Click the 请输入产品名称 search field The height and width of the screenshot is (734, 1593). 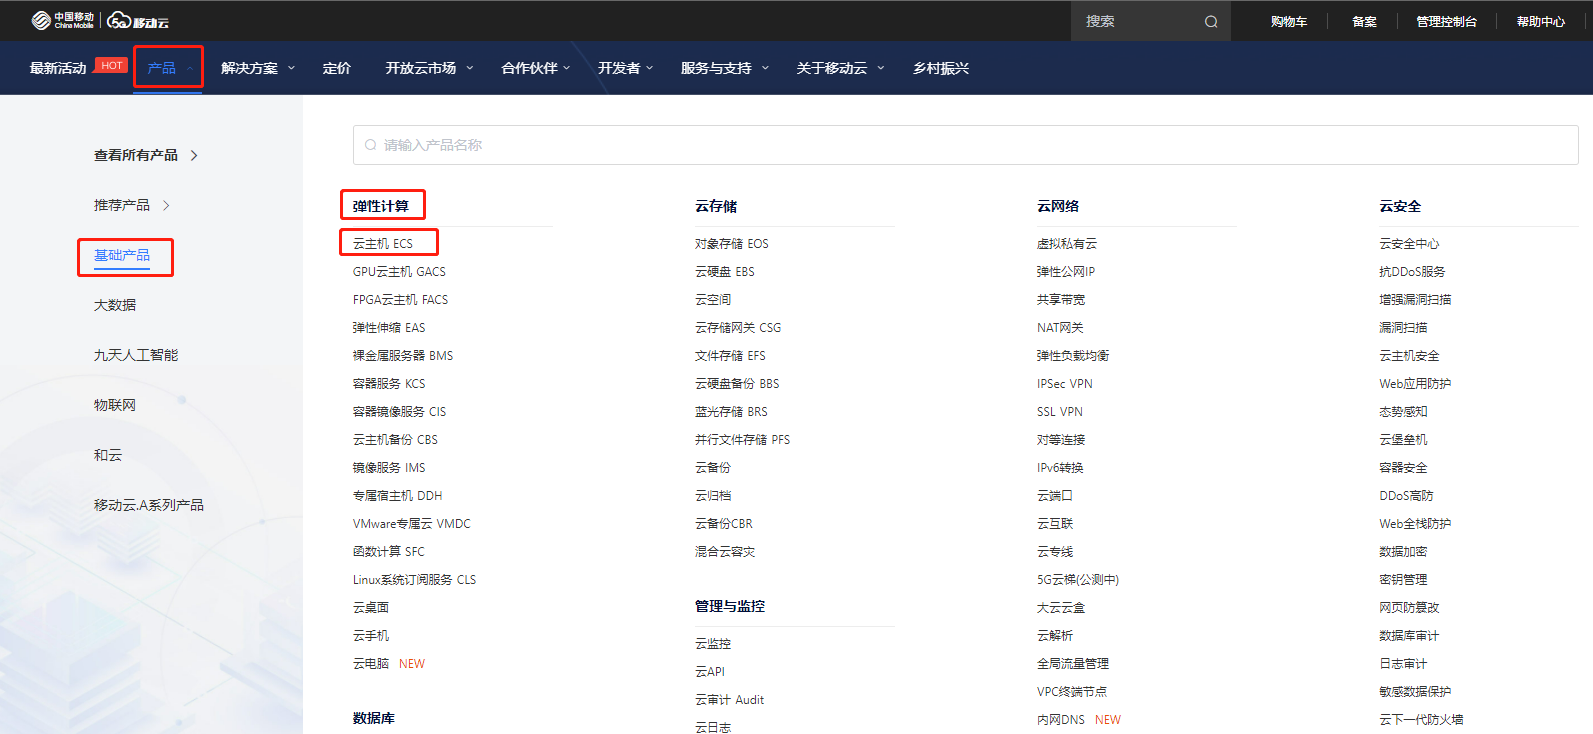point(965,145)
